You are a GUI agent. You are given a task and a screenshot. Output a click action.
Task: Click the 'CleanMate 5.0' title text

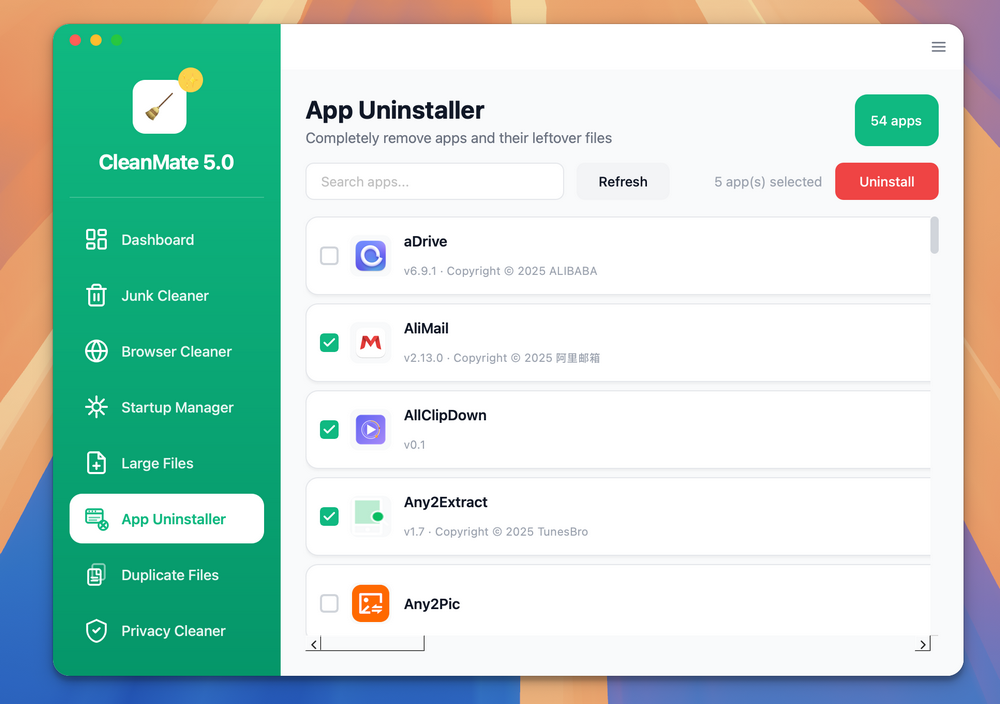(x=166, y=163)
